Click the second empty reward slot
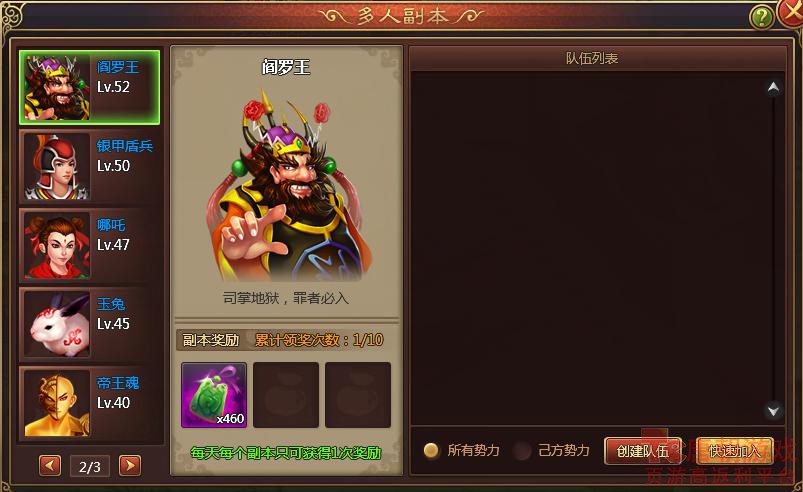This screenshot has width=803, height=492. tap(286, 395)
